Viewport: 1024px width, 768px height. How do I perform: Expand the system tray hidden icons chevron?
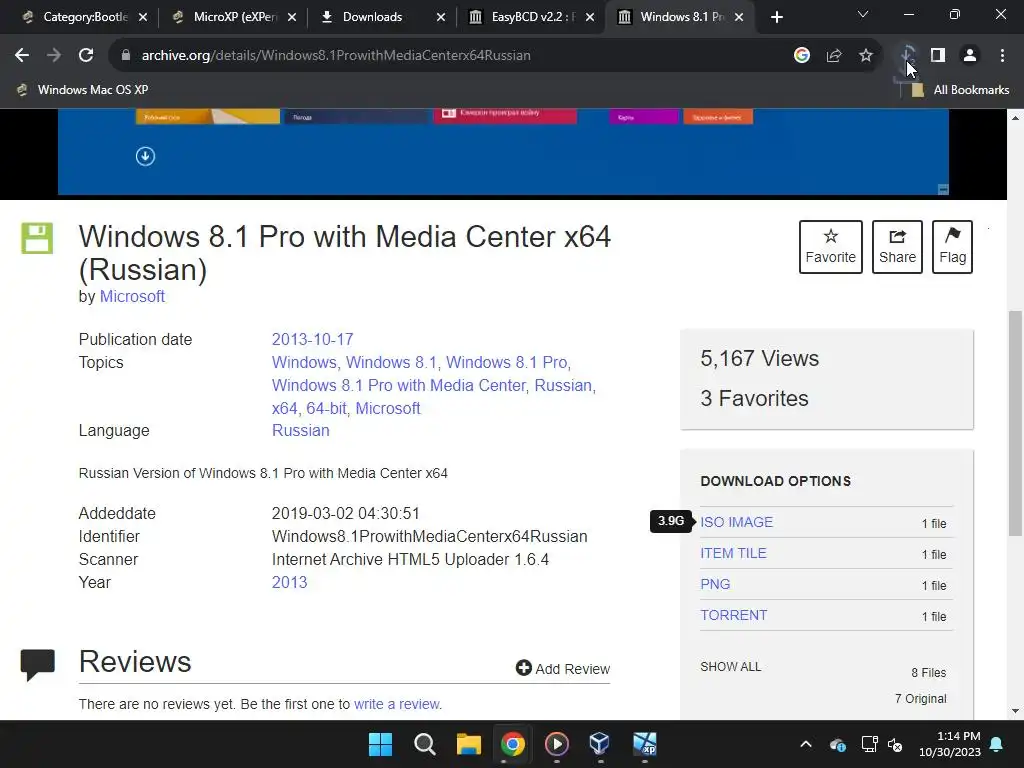(x=806, y=744)
